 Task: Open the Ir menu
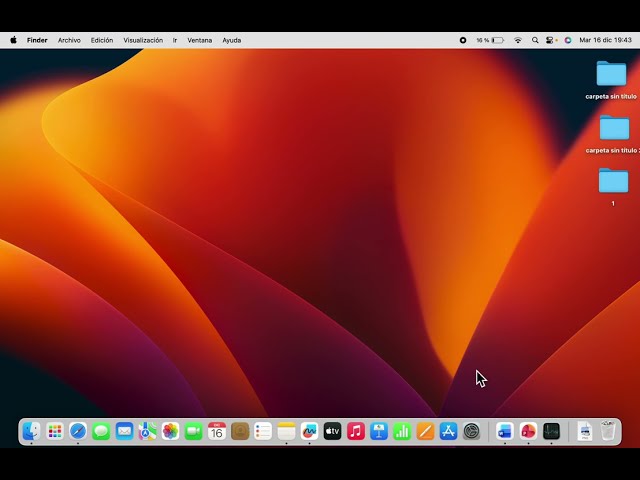pos(175,40)
